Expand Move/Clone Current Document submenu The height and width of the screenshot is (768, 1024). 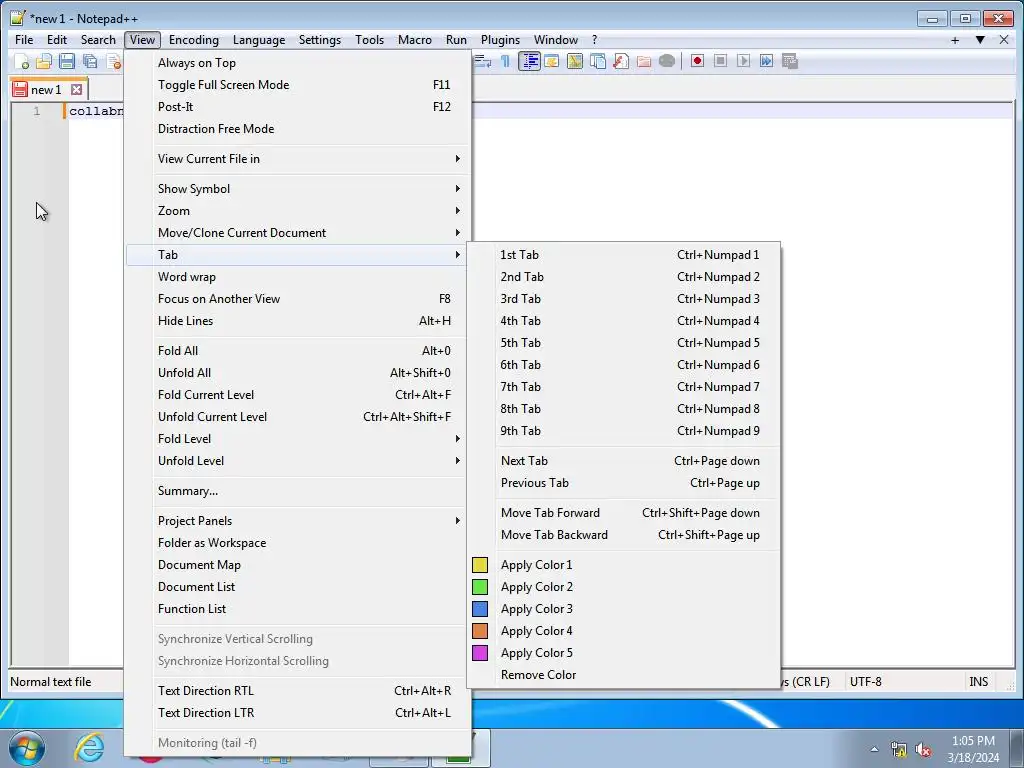298,233
